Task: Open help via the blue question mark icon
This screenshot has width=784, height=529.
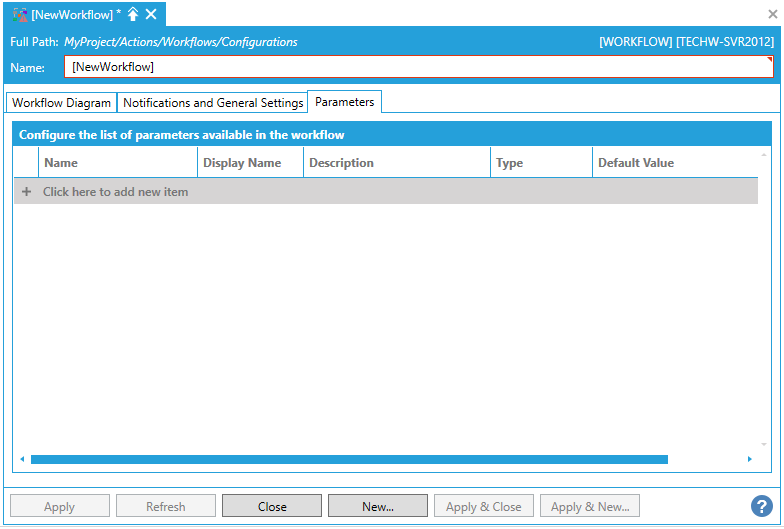Action: pos(762,506)
